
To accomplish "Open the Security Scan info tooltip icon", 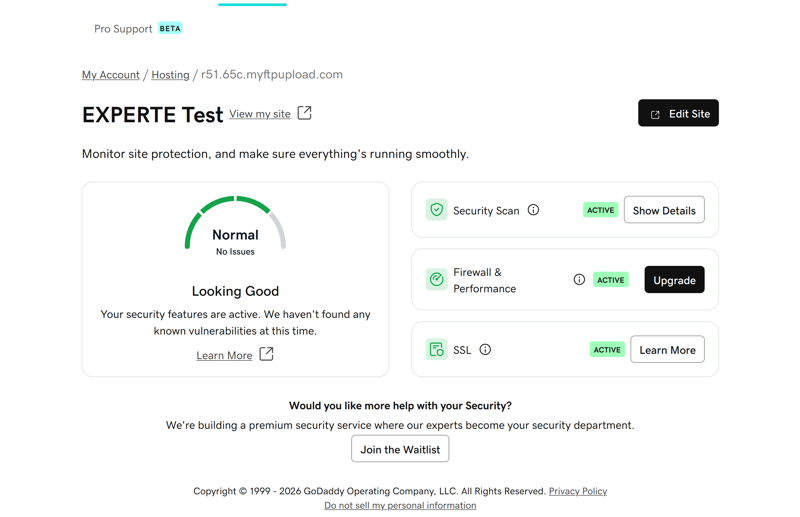I will [x=533, y=210].
